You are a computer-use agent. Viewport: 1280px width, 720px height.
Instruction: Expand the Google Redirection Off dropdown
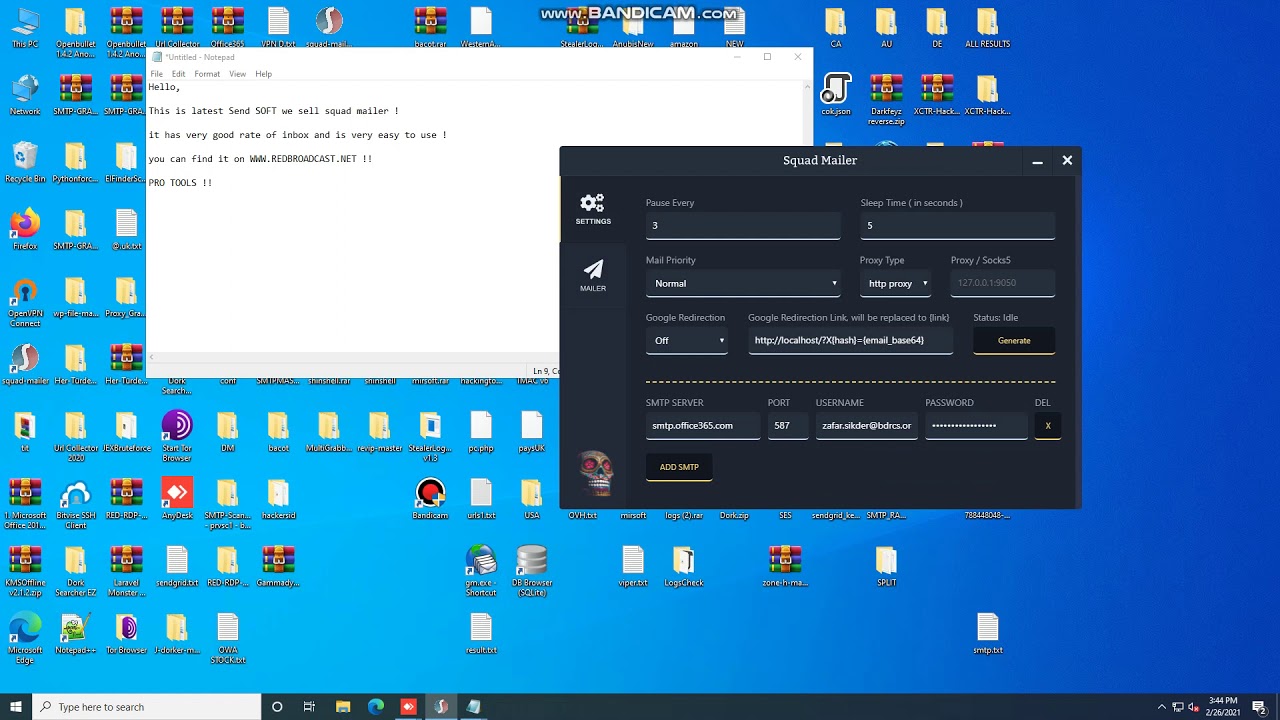tap(688, 341)
